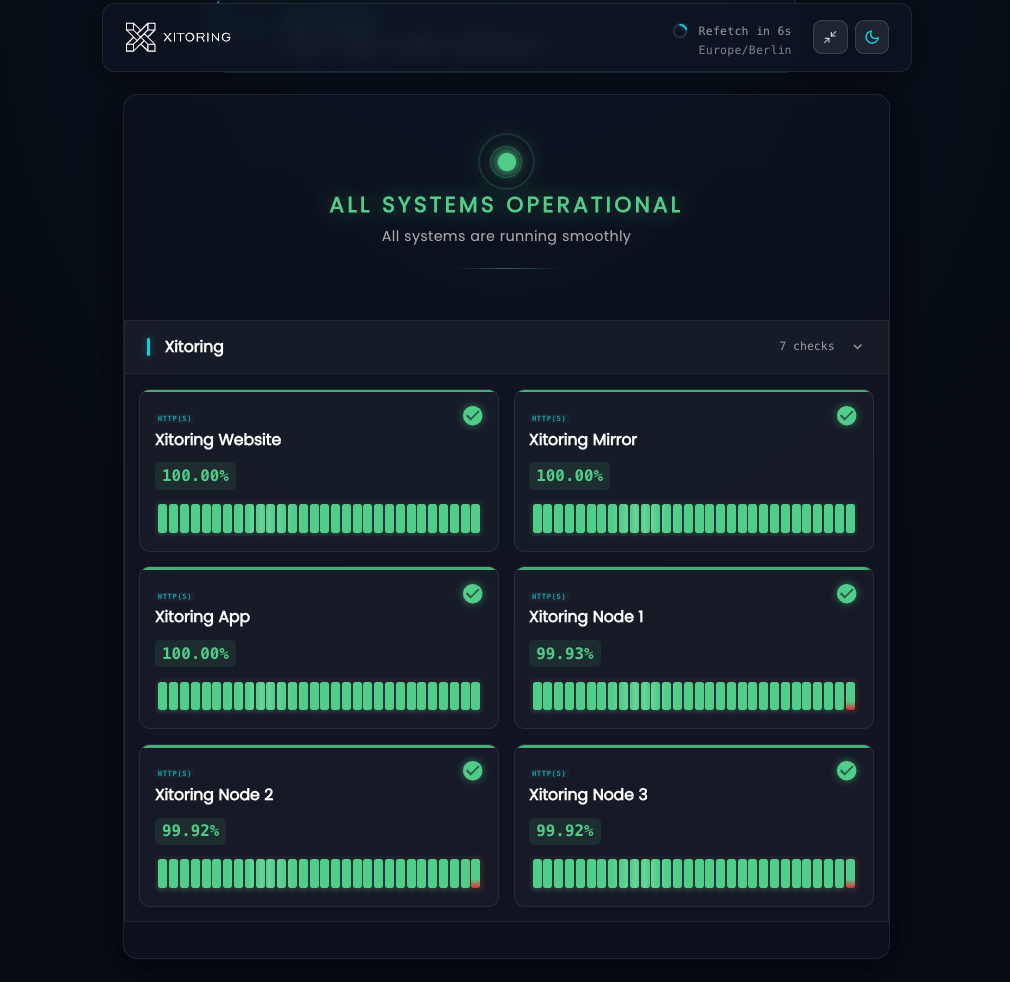Click the refetch countdown spinner icon
The height and width of the screenshot is (982, 1010).
click(680, 31)
